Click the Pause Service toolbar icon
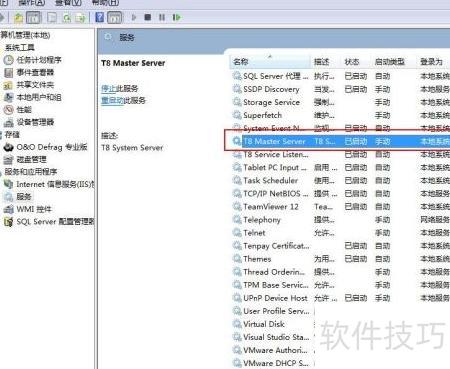The height and width of the screenshot is (369, 450). [162, 17]
